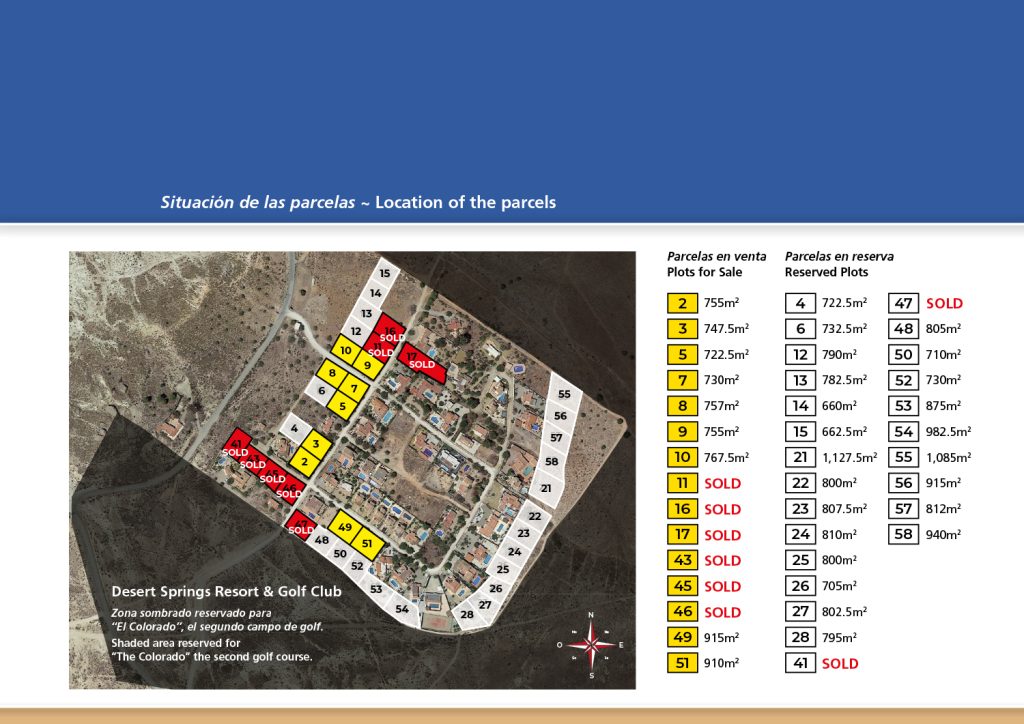Select the "790m²" area value
Image resolution: width=1024 pixels, height=724 pixels.
(839, 354)
